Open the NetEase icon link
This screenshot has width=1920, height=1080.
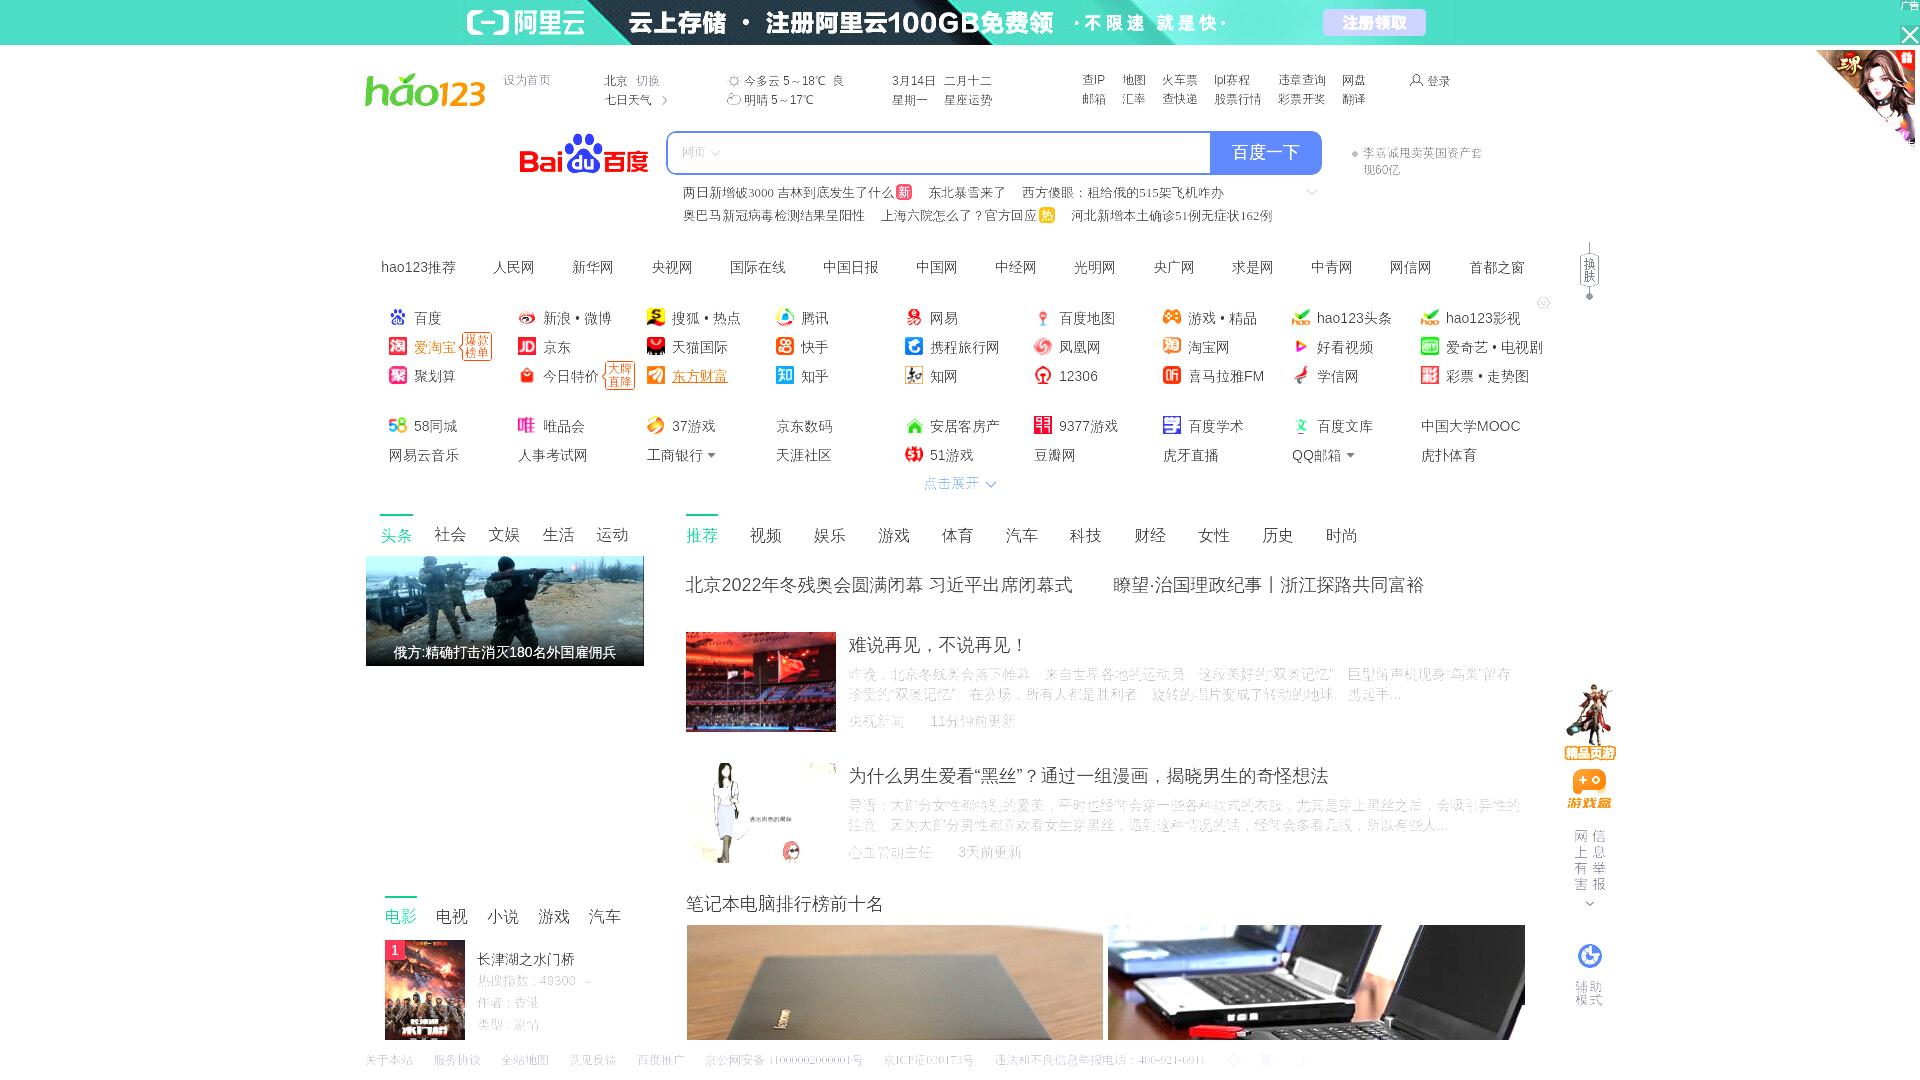click(x=914, y=318)
